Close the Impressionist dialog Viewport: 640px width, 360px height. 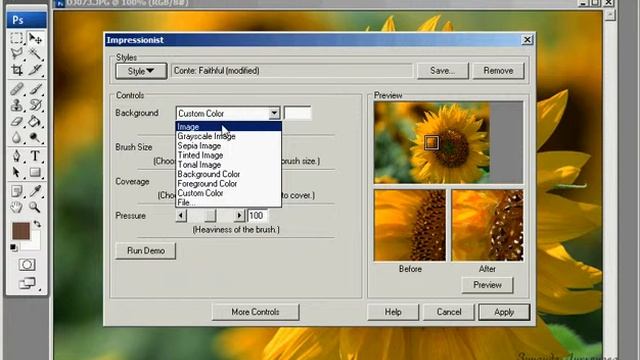click(527, 40)
